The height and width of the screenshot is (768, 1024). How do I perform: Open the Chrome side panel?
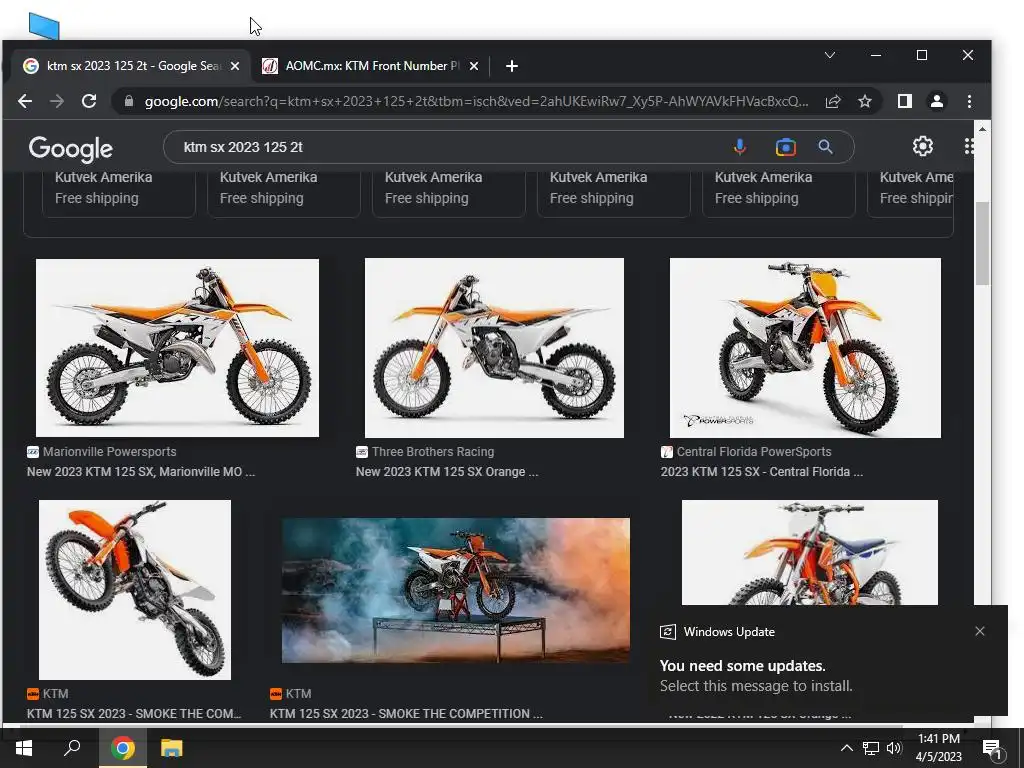904,101
